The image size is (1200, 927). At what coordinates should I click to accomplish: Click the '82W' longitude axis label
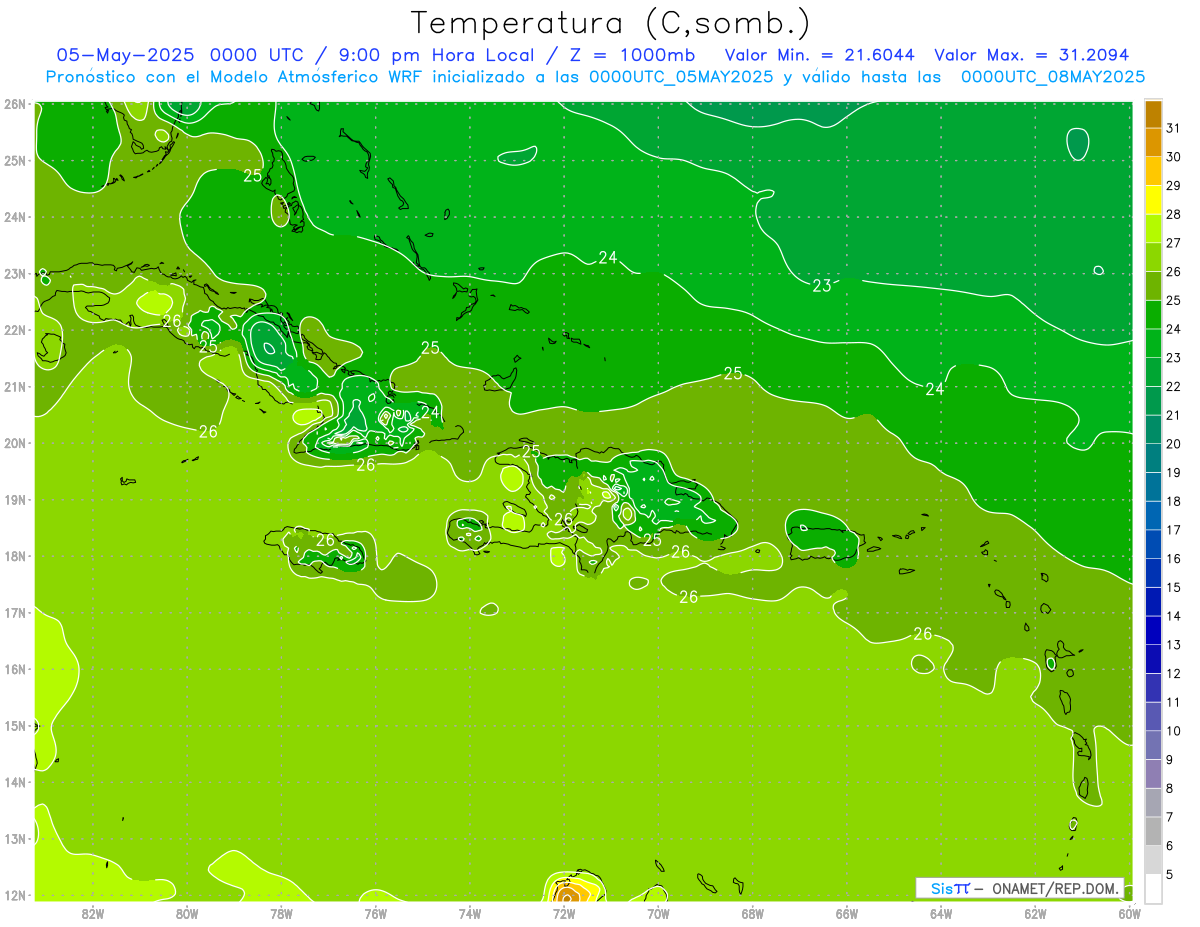[x=93, y=913]
